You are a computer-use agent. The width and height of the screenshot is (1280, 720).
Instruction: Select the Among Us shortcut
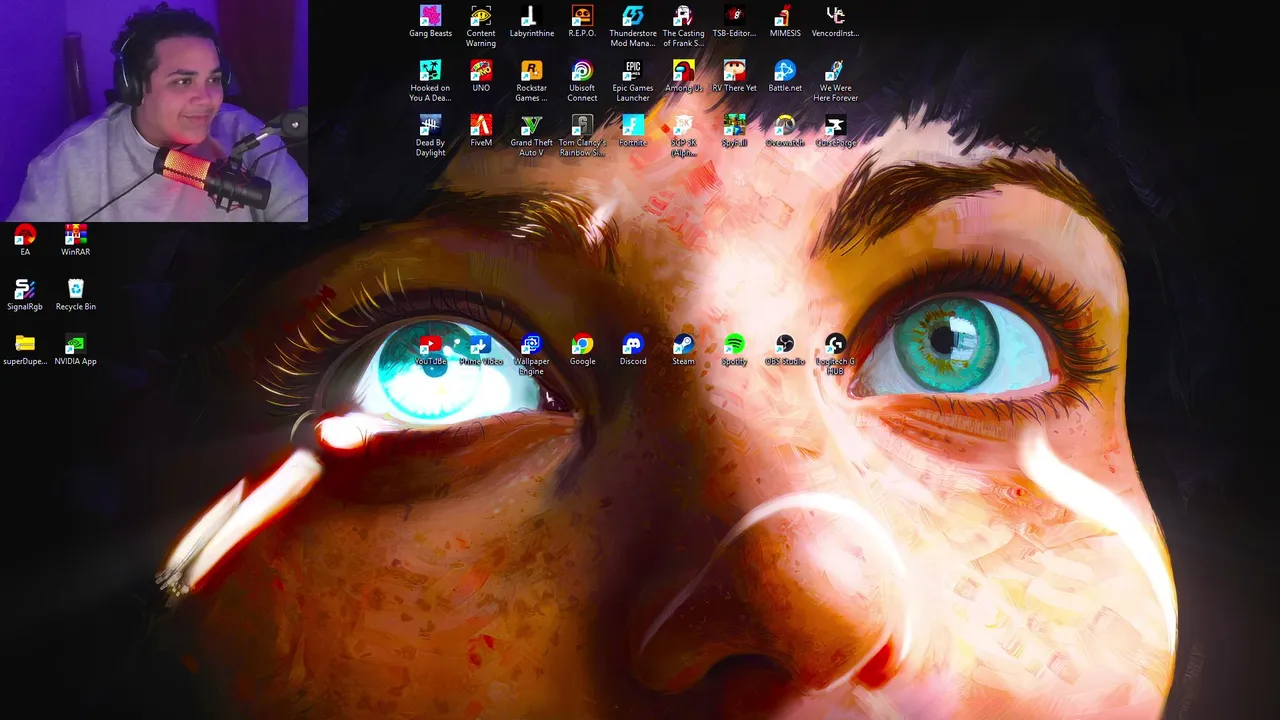pyautogui.click(x=683, y=76)
